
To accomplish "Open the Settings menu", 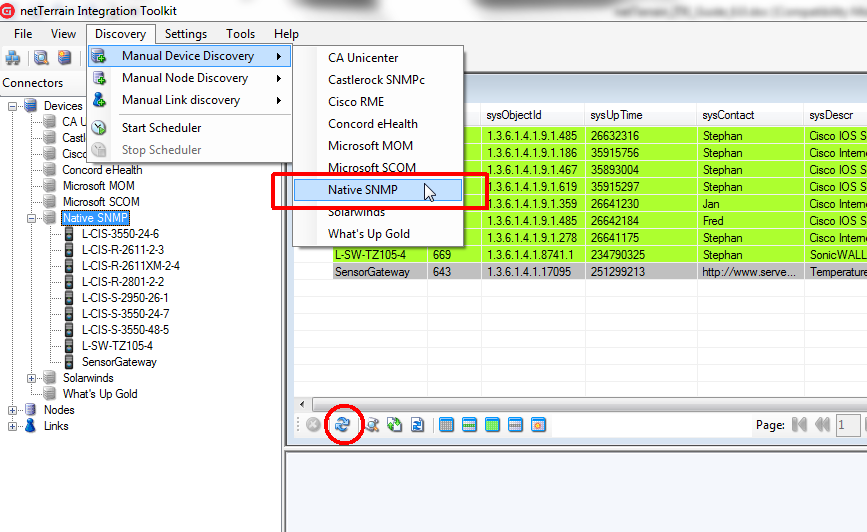I will [186, 34].
